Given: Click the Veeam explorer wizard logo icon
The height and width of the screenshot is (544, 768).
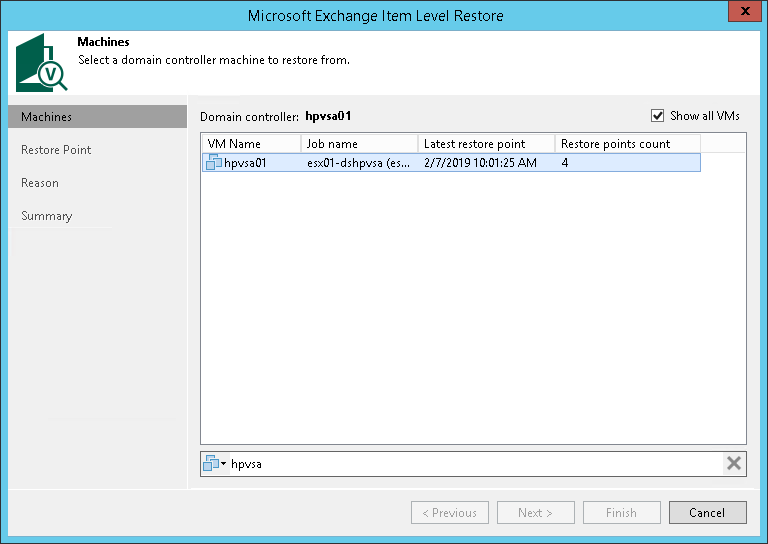Looking at the screenshot, I should point(41,63).
